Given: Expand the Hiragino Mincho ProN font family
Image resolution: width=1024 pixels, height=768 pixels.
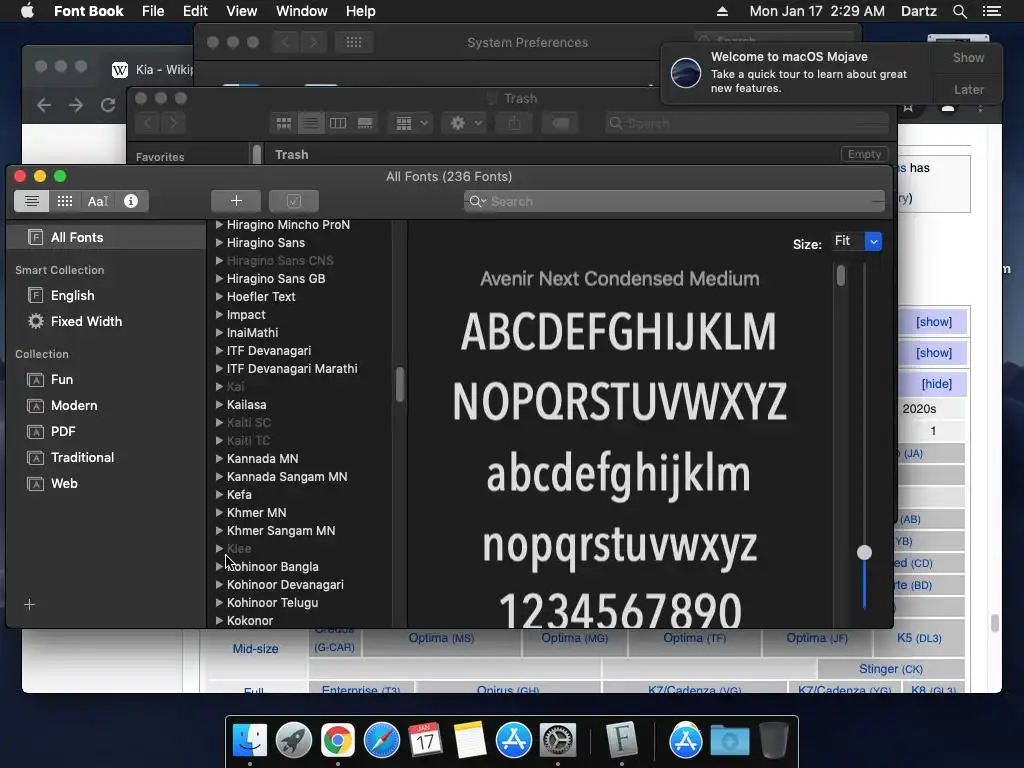Looking at the screenshot, I should coord(219,225).
